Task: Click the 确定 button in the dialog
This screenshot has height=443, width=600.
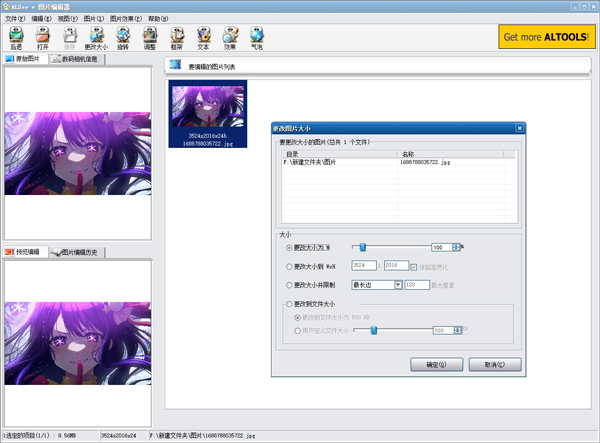Action: pos(437,364)
